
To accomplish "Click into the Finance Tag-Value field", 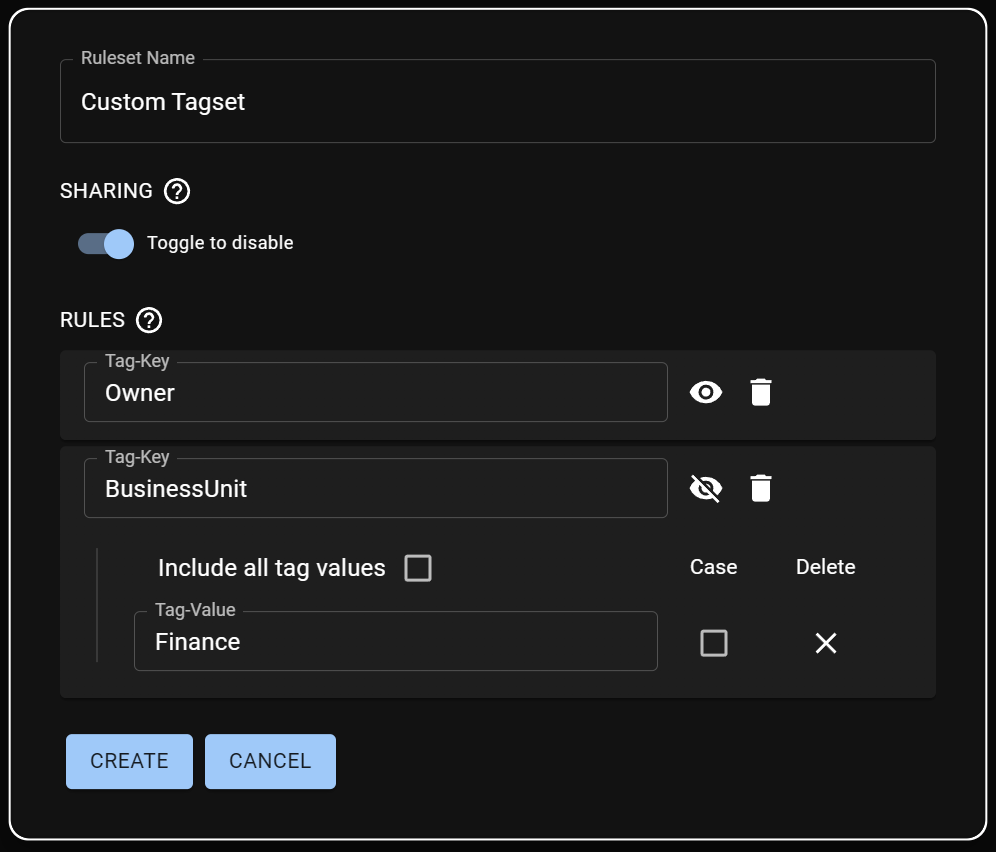I will point(395,642).
